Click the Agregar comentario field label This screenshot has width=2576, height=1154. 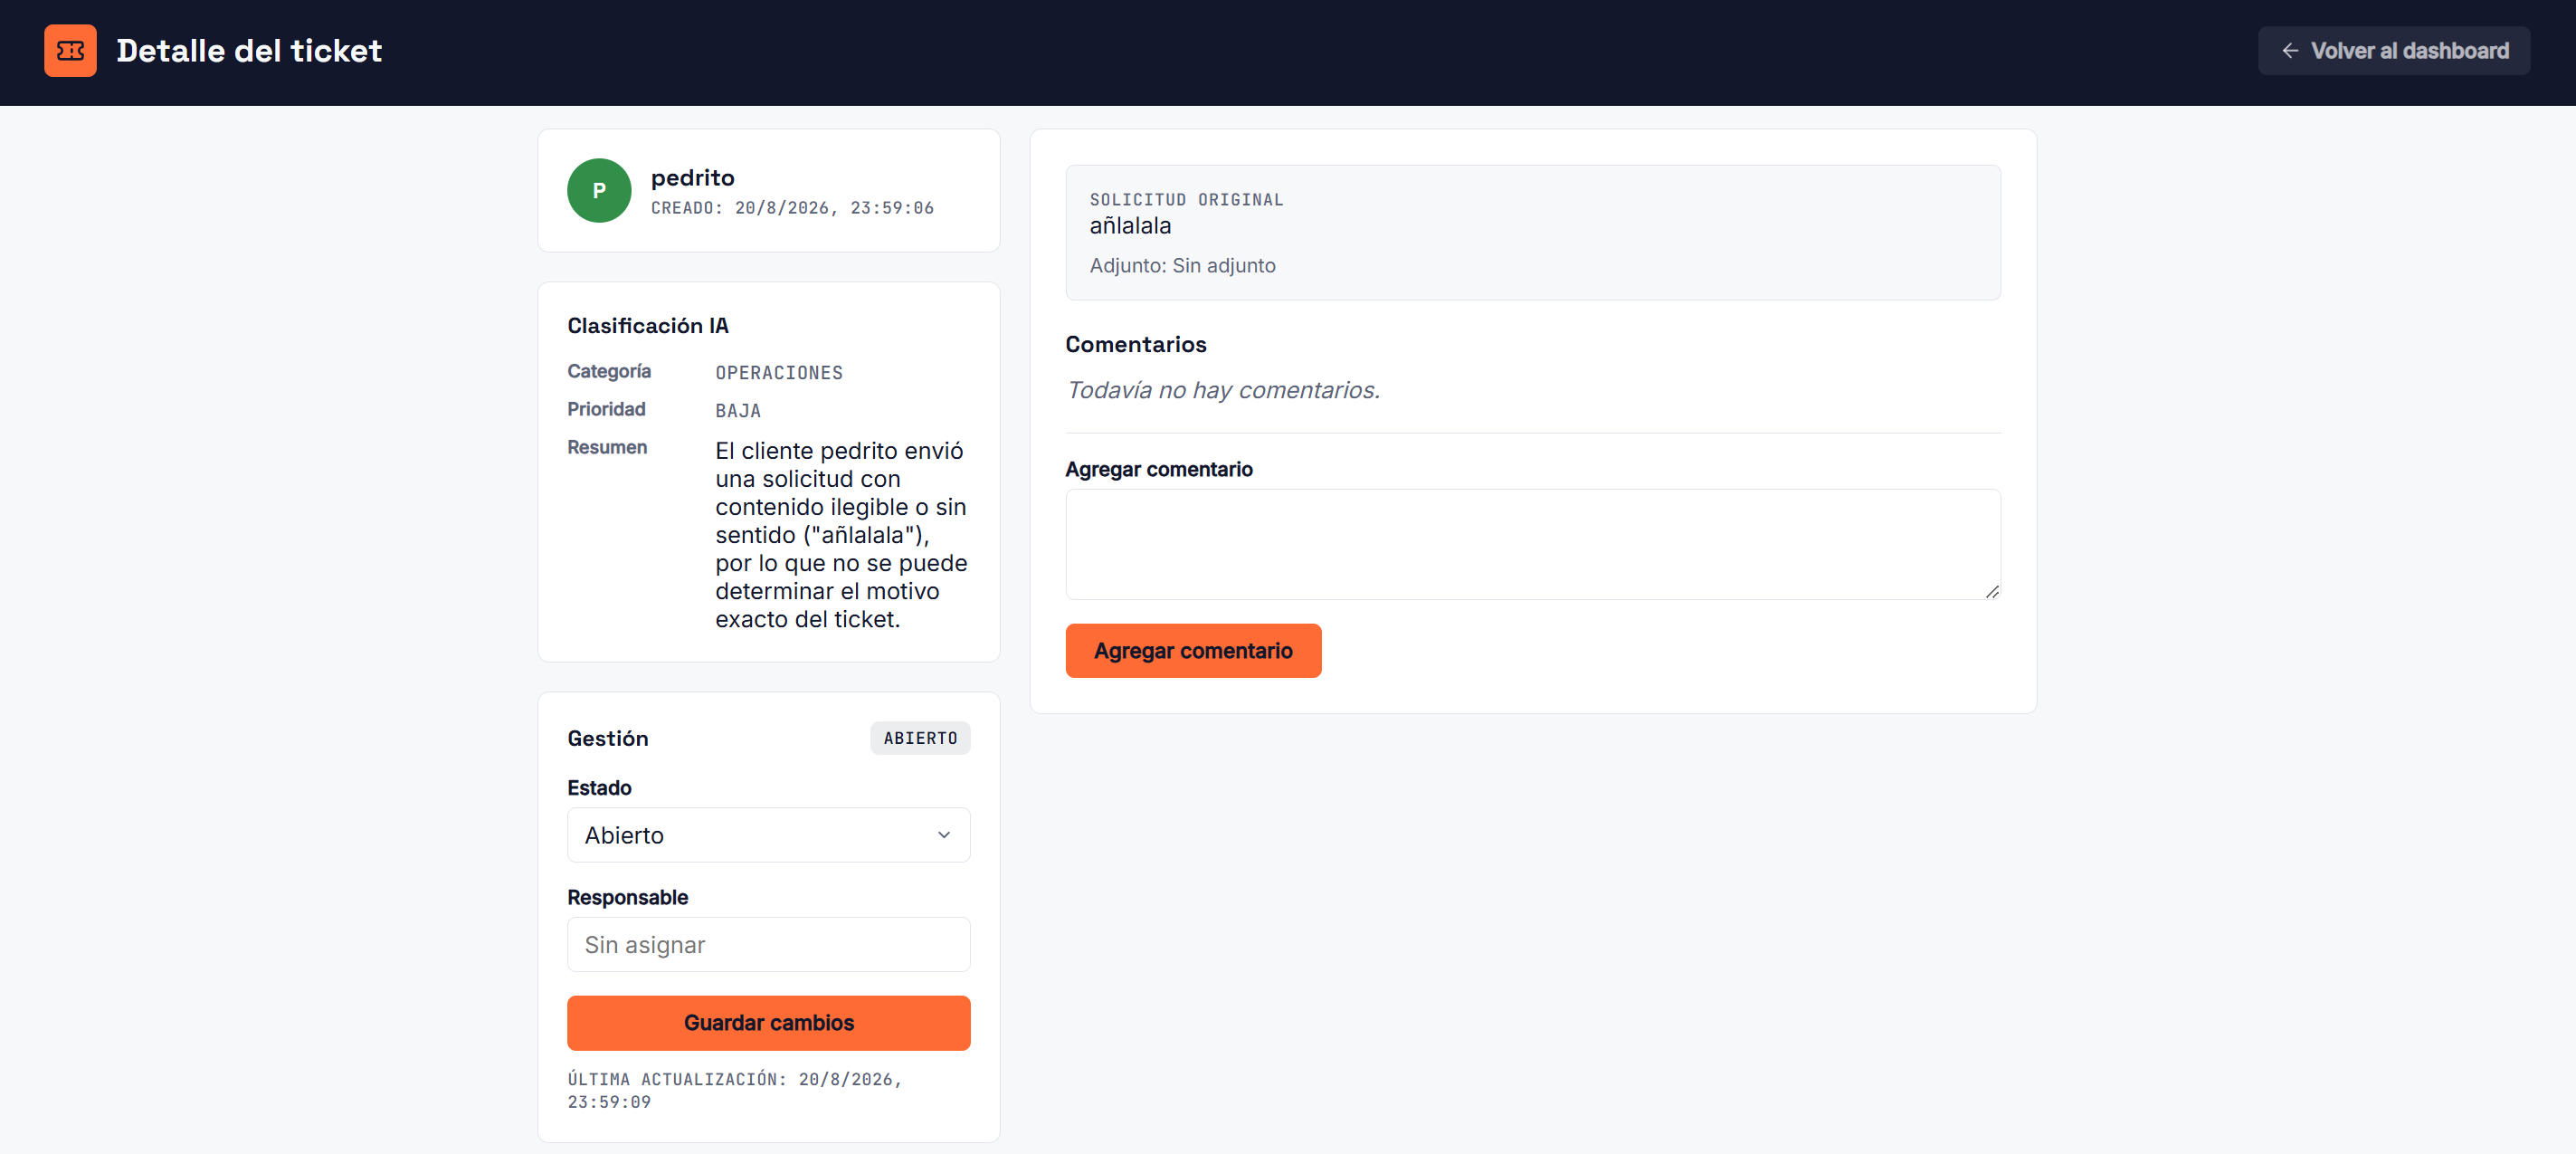point(1158,469)
